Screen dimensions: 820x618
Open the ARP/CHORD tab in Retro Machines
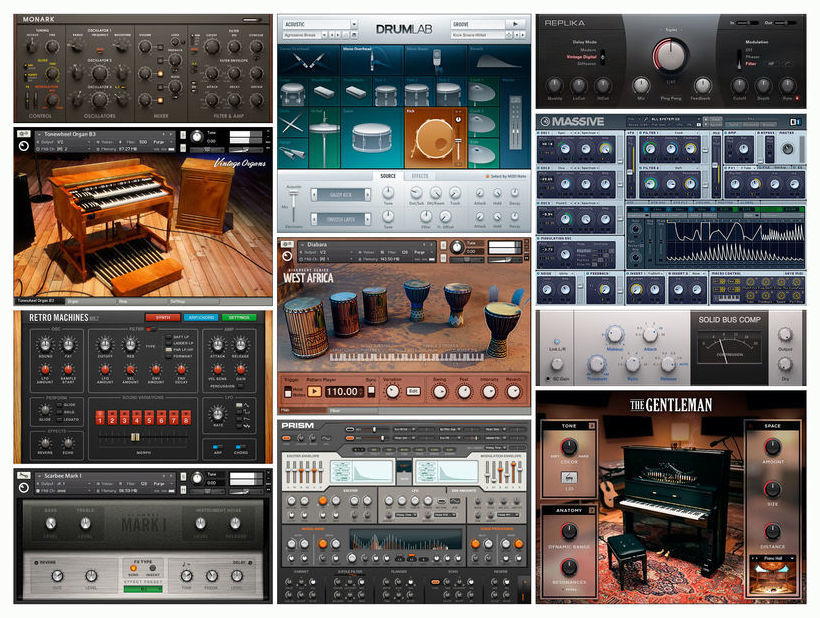pyautogui.click(x=201, y=317)
